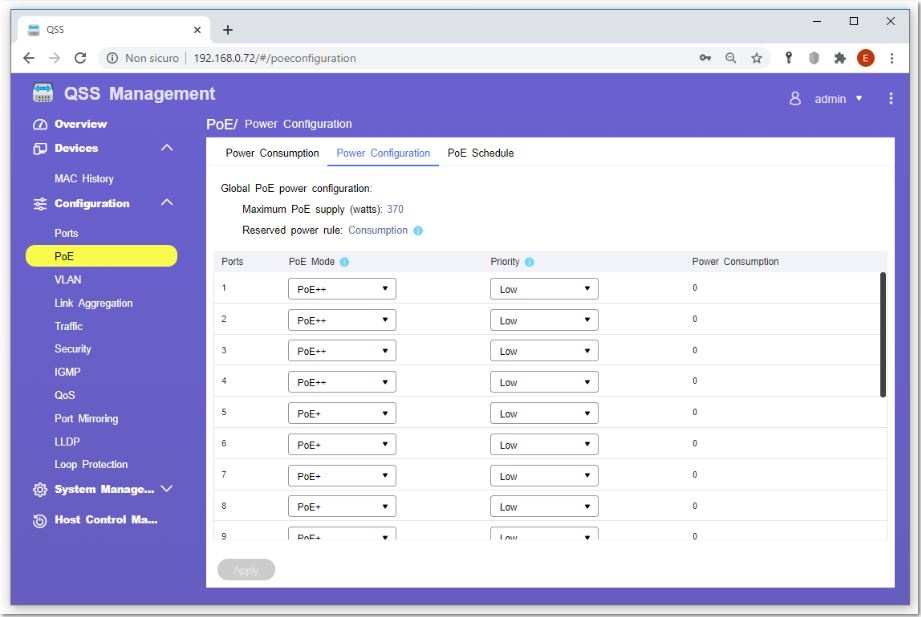Click the Consumption reserved power rule link
This screenshot has height=617, width=921.
pos(378,231)
